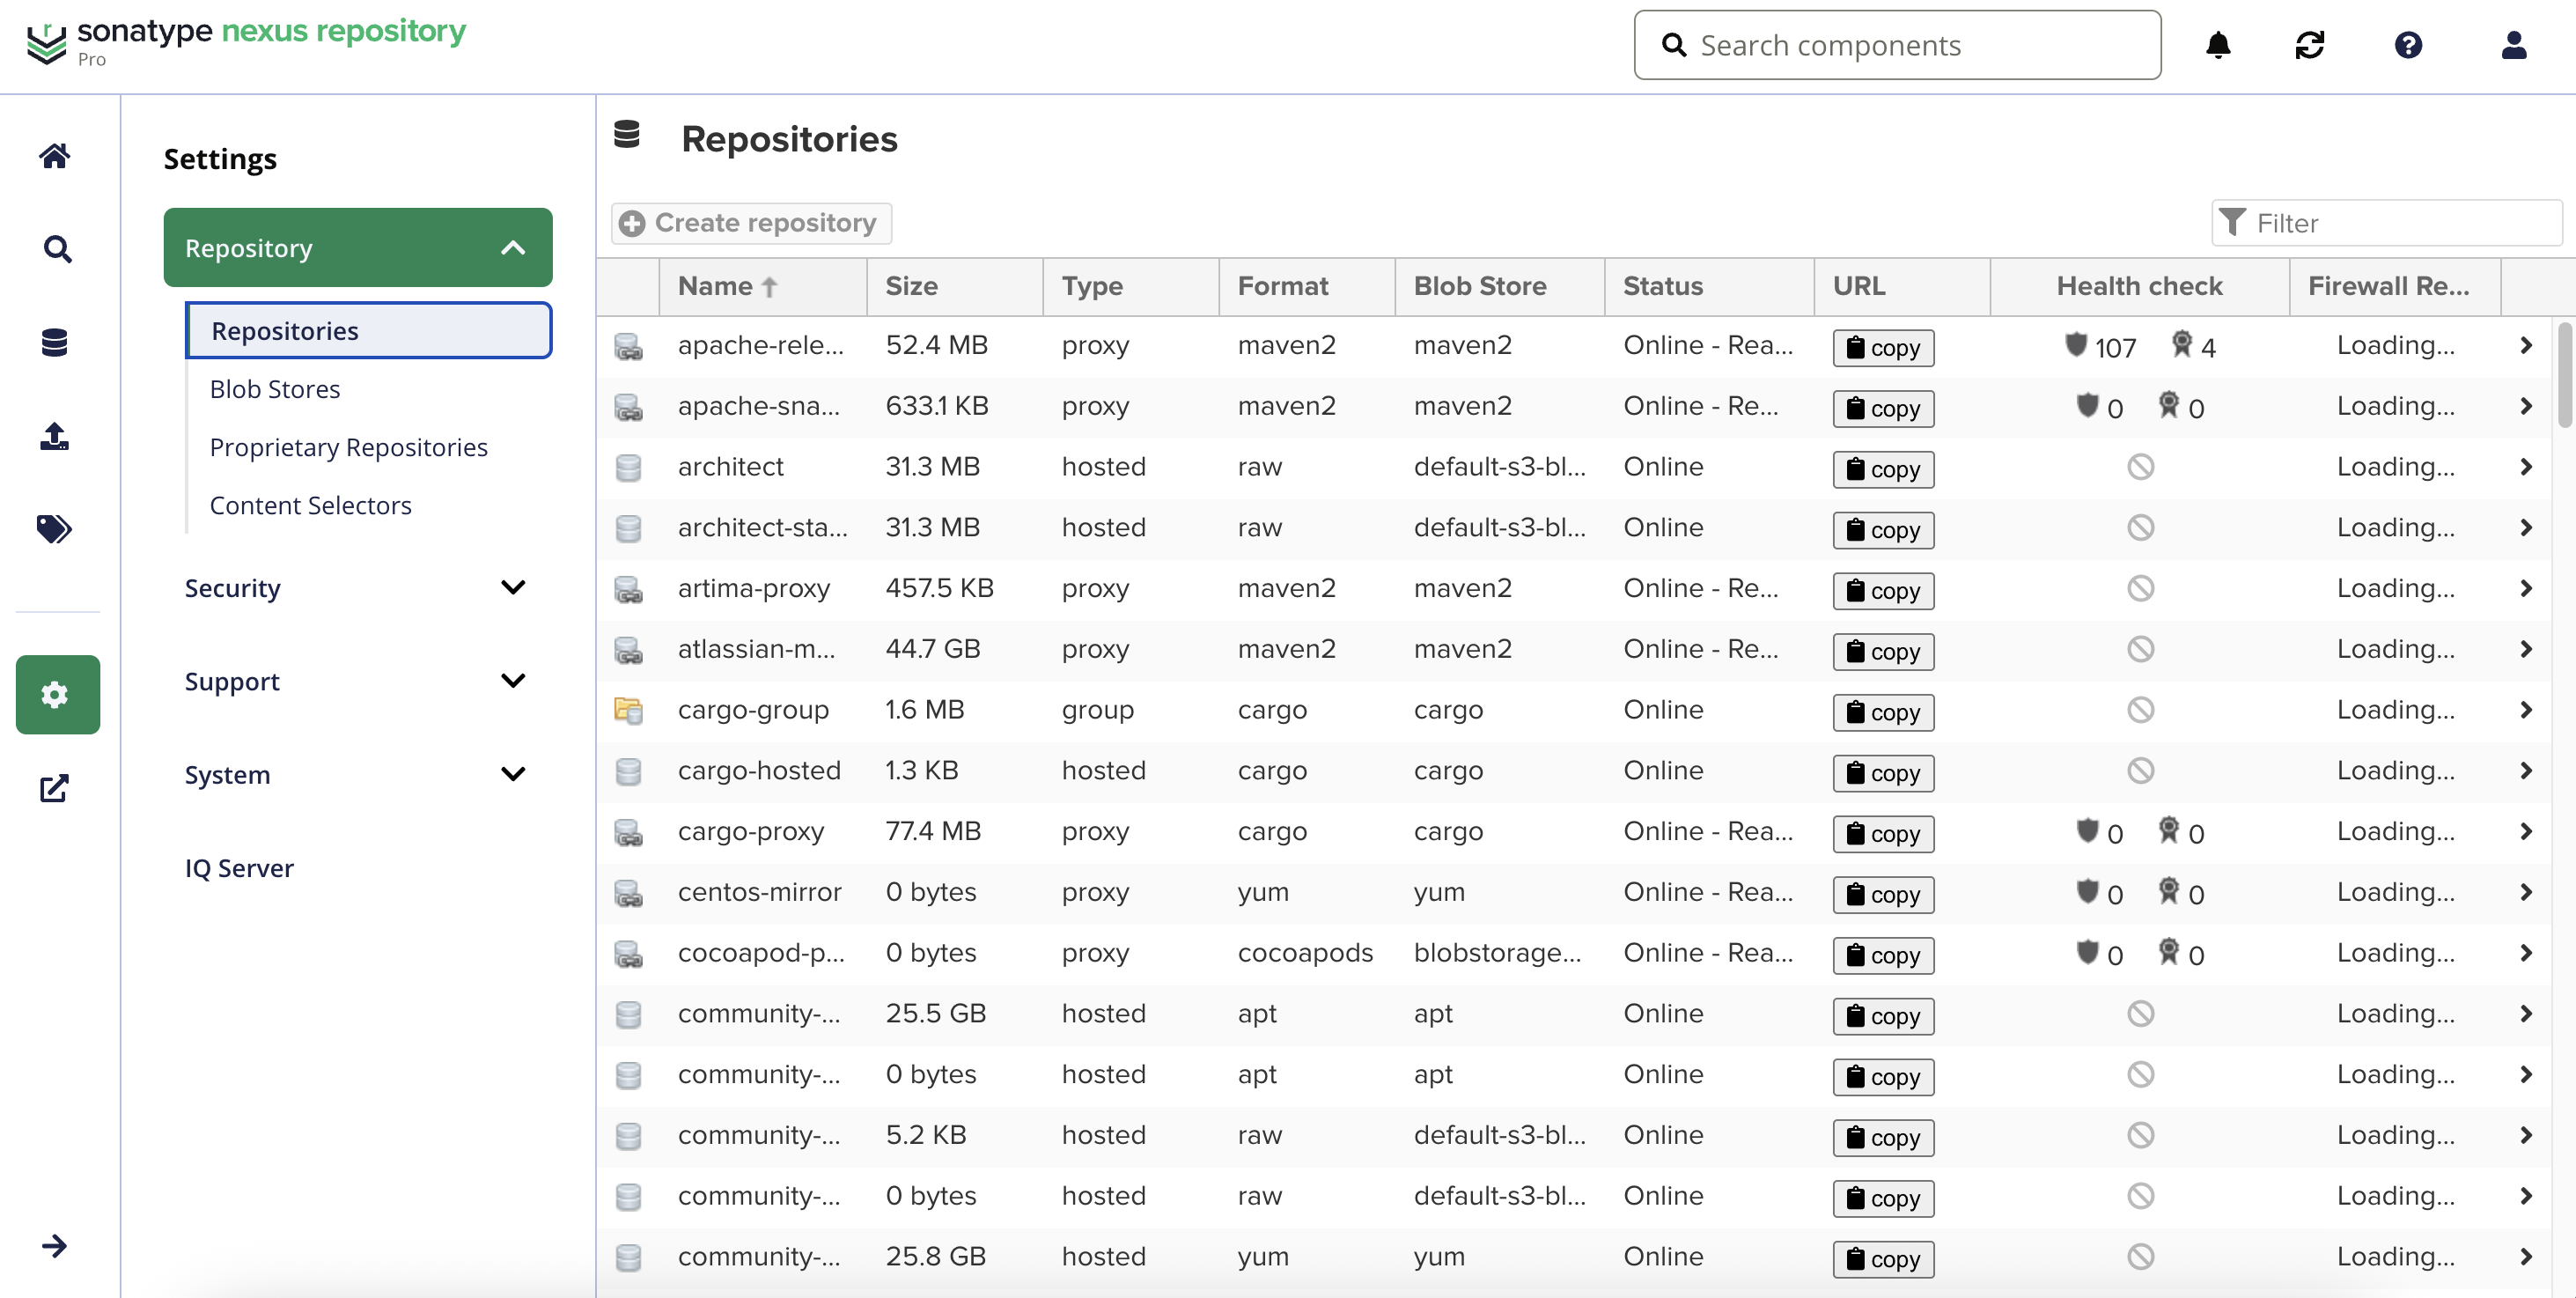The height and width of the screenshot is (1298, 2576).
Task: Open the user account icon
Action: 2513,45
